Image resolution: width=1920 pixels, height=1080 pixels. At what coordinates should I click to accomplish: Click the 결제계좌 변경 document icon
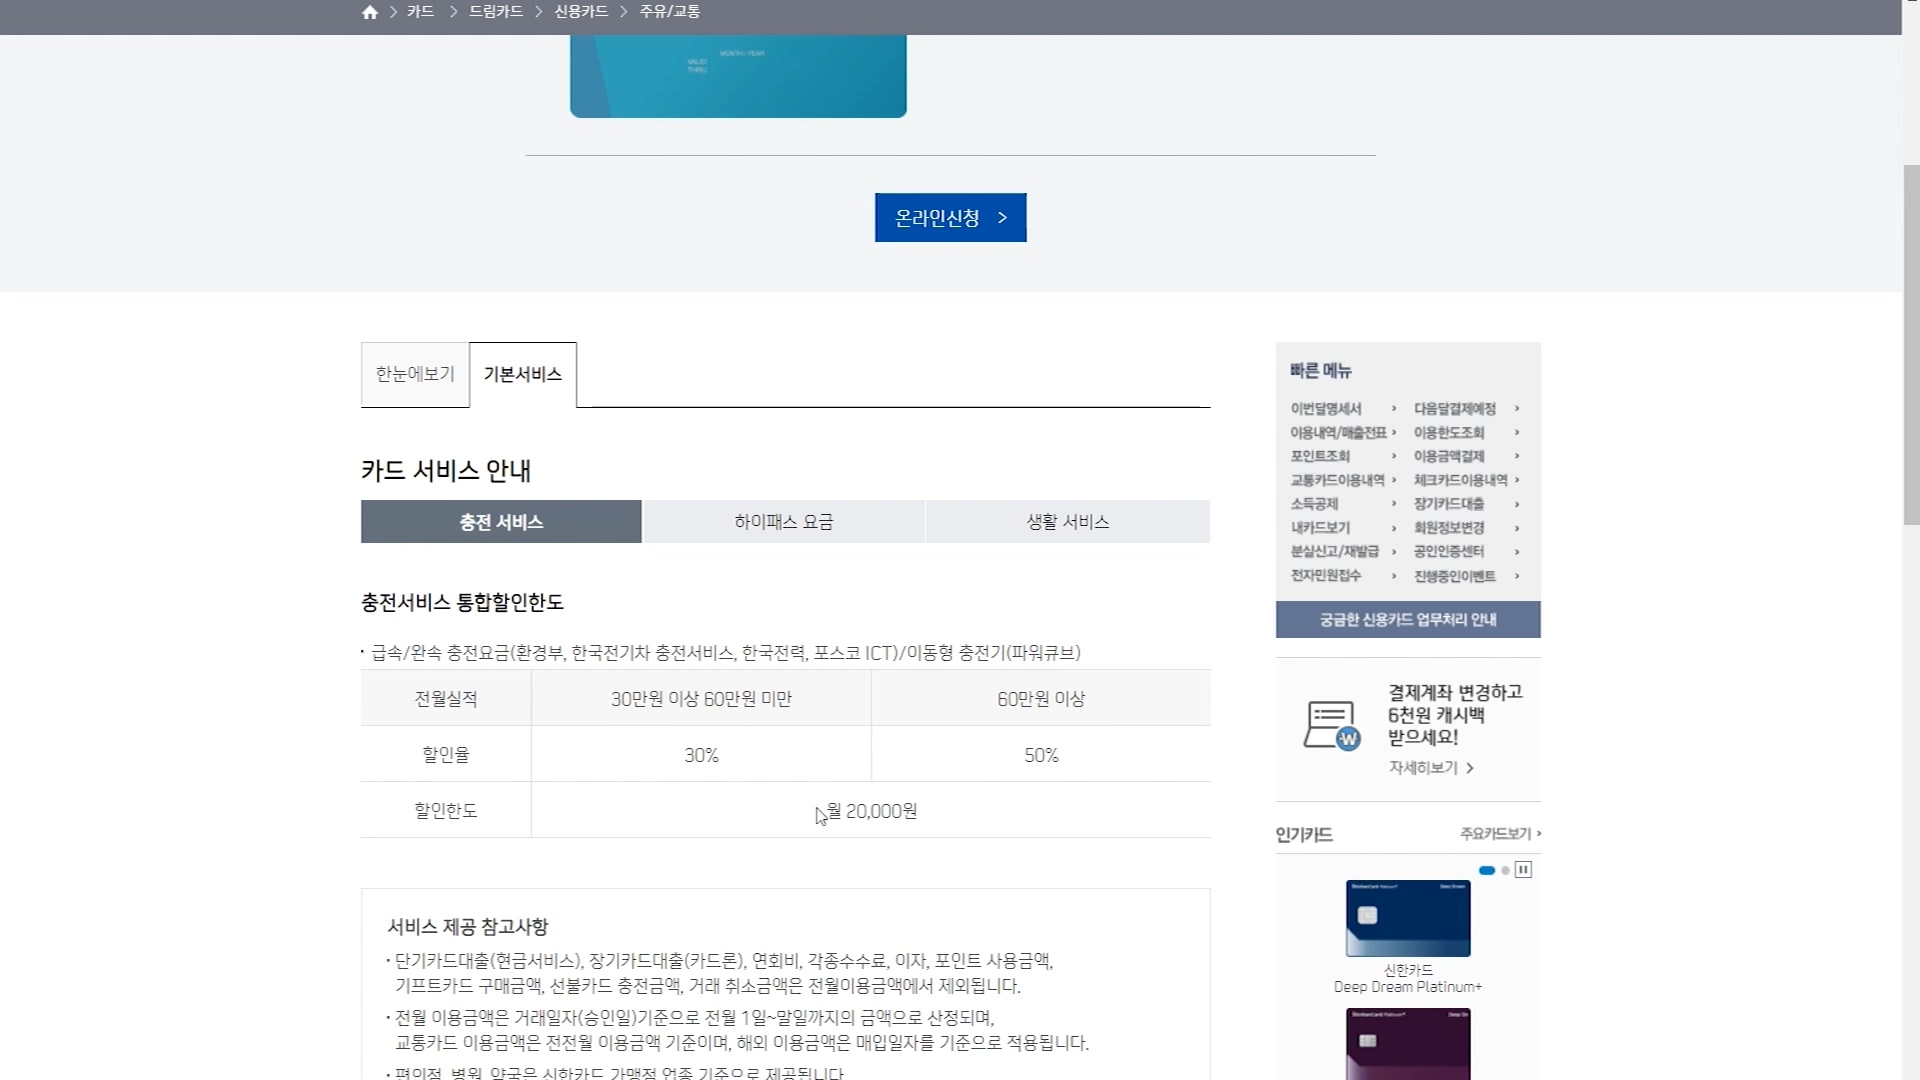[x=1331, y=725]
